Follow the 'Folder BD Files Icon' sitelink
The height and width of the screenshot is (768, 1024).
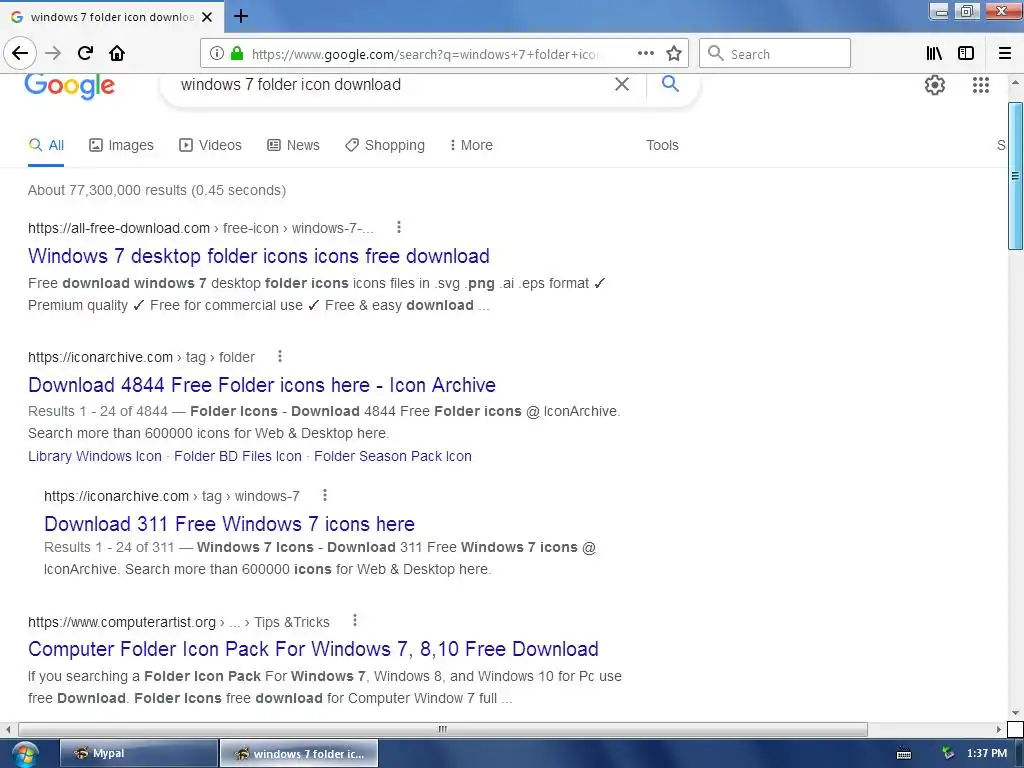pyautogui.click(x=238, y=456)
